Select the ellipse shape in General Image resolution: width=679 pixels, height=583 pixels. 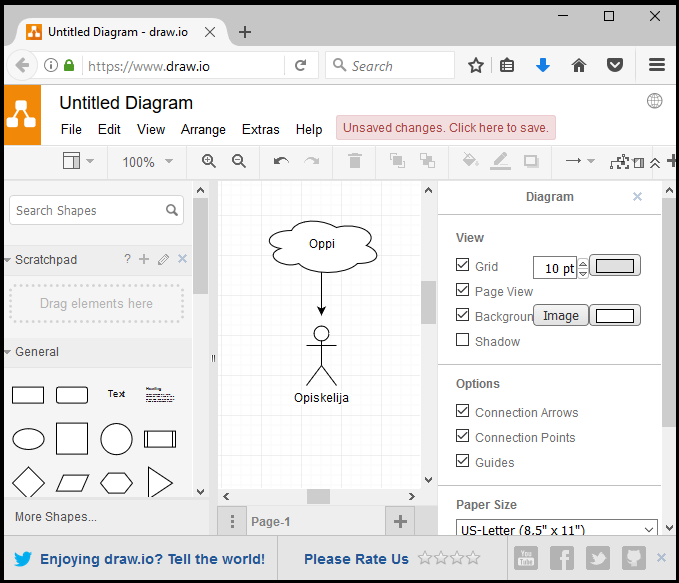(28, 439)
